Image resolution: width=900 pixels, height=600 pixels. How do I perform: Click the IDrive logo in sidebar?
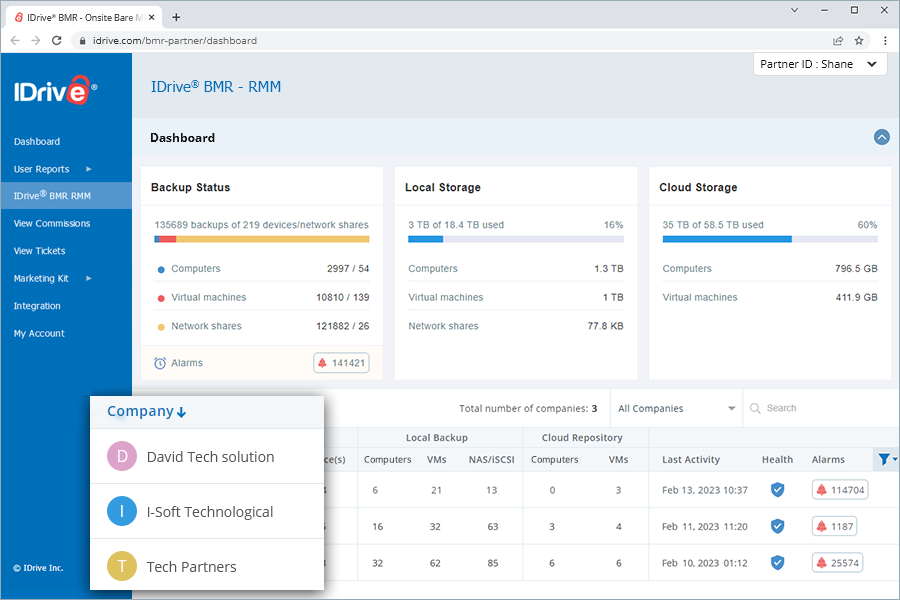coord(55,90)
